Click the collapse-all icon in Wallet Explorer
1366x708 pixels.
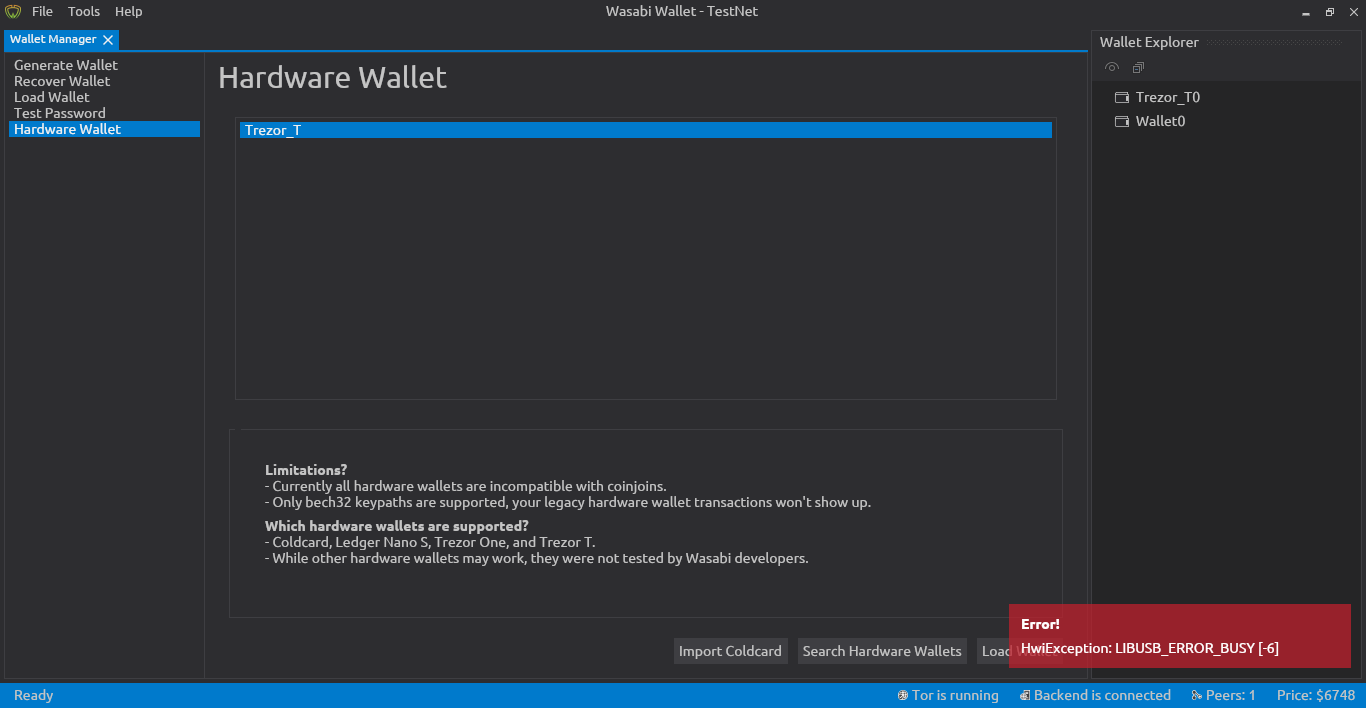pyautogui.click(x=1138, y=67)
